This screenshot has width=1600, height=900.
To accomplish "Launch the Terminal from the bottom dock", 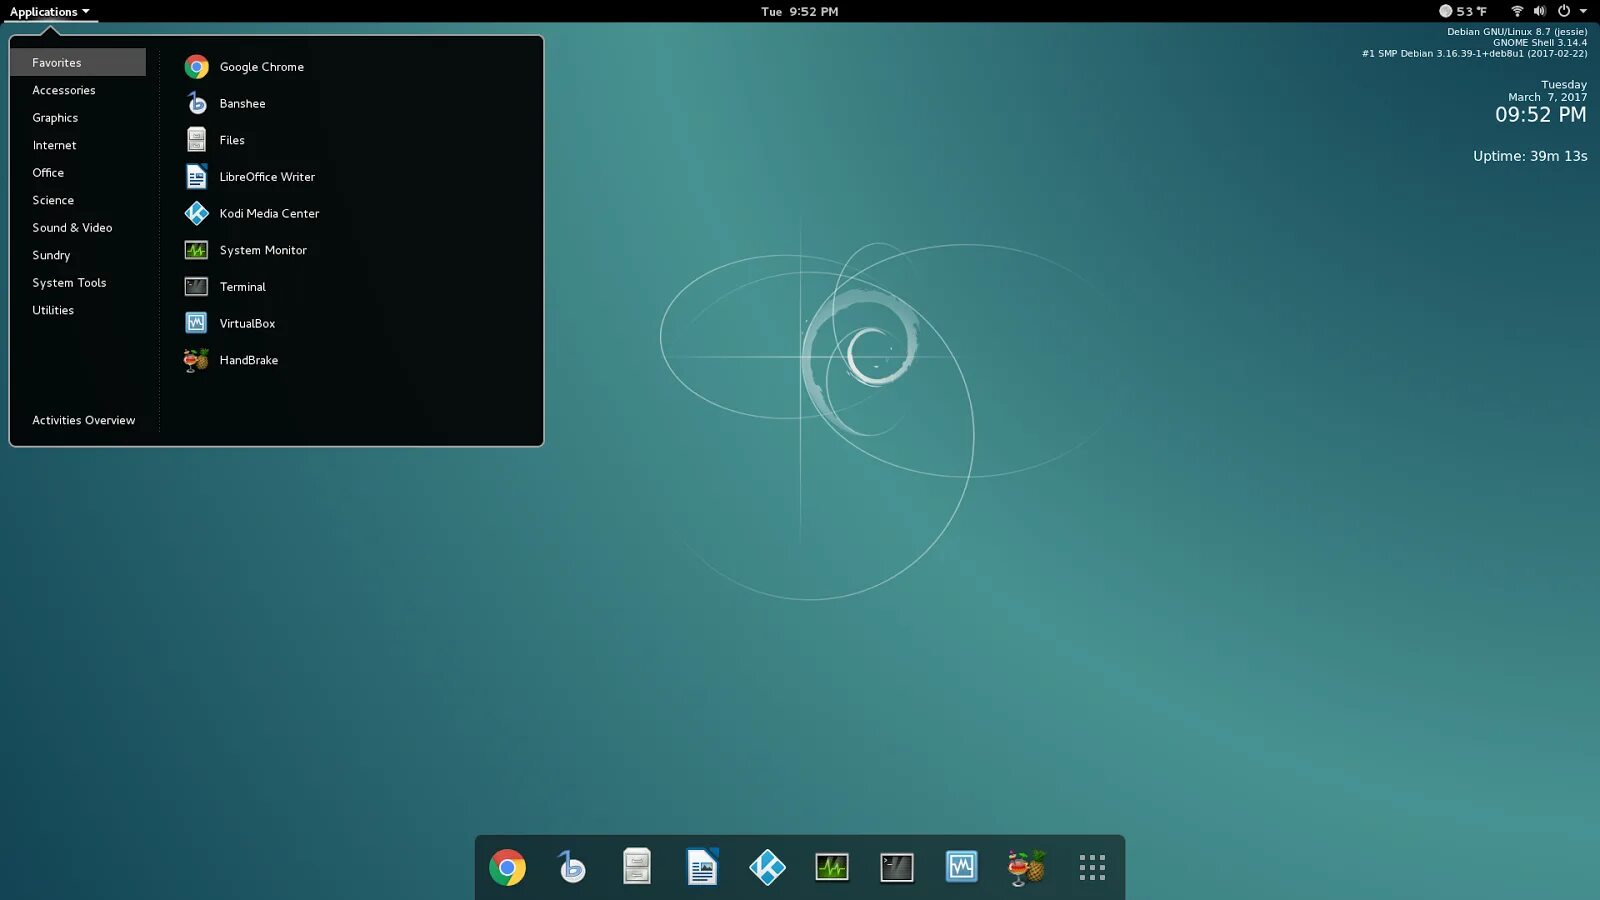I will (896, 867).
